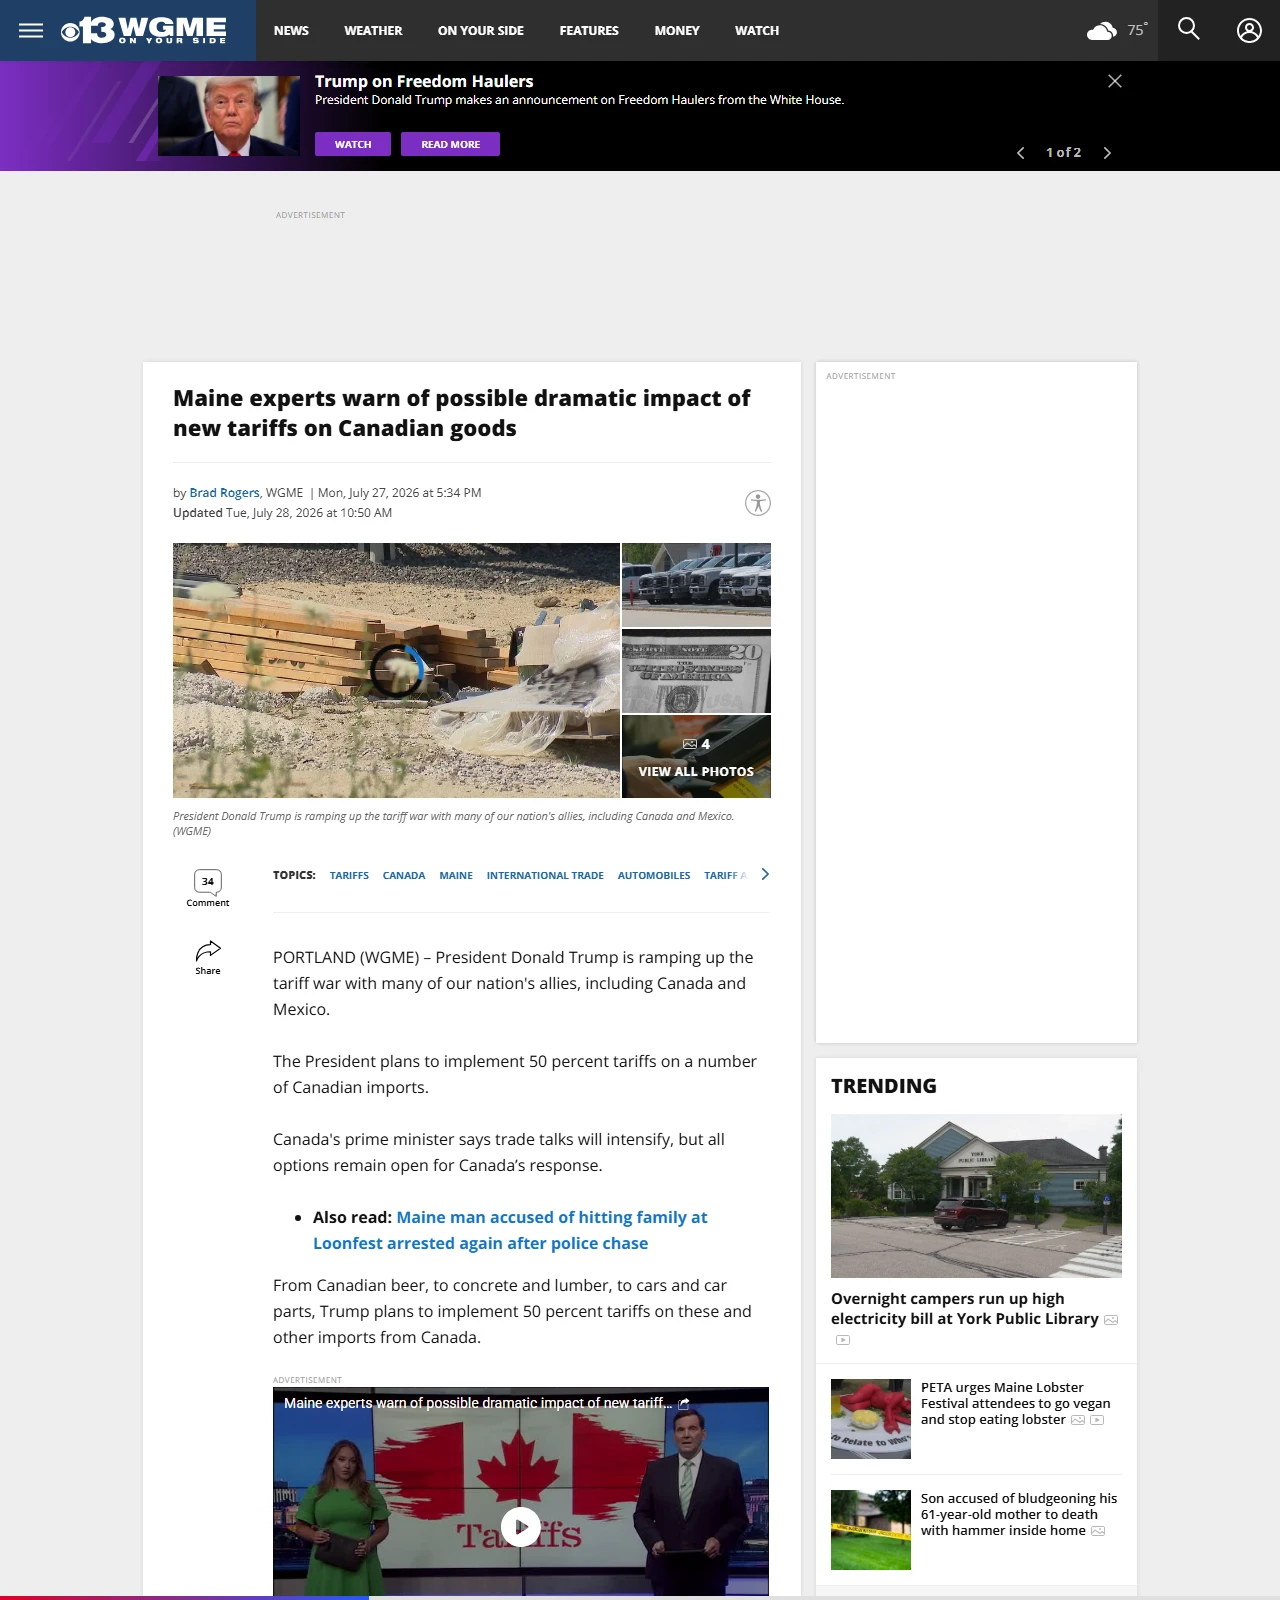This screenshot has width=1280, height=1600.
Task: Select the MAINE topic tag
Action: click(456, 875)
